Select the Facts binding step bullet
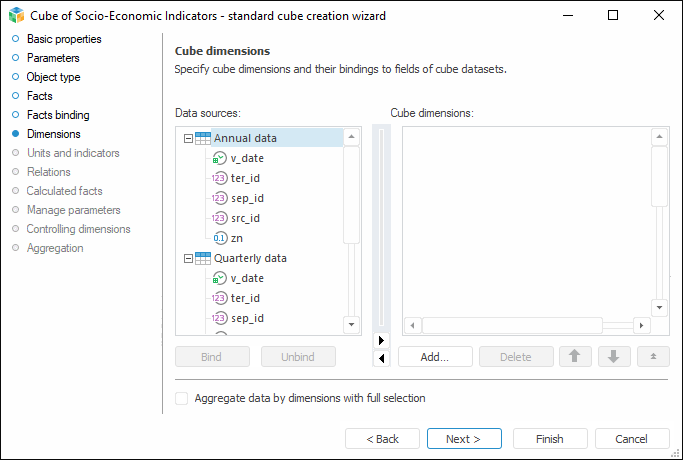 [15, 115]
